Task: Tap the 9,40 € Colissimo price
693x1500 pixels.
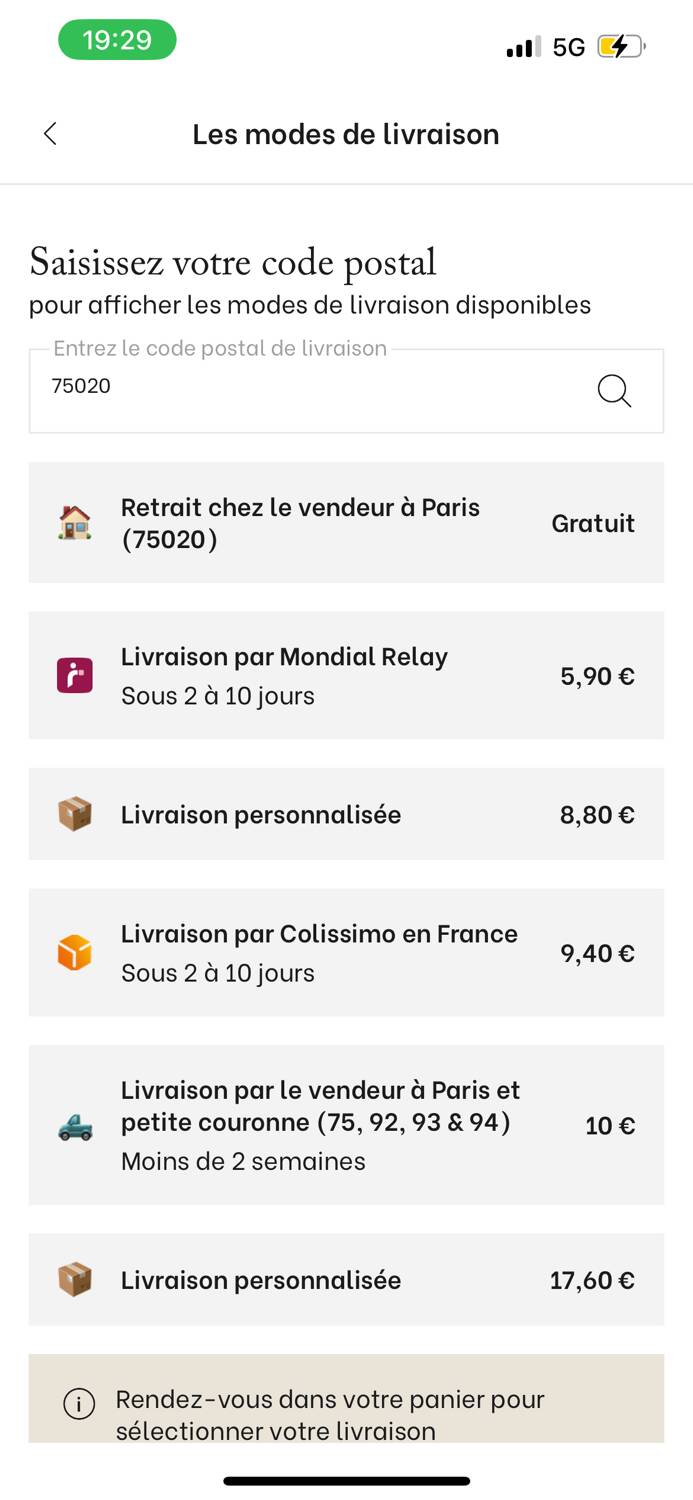Action: pos(597,953)
